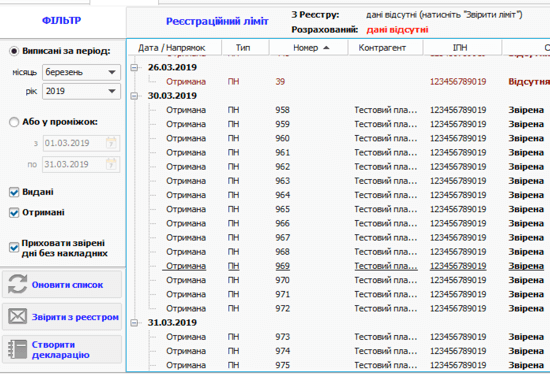Click the 'Отримана' direction cell in row 971
The height and width of the screenshot is (374, 550).
(186, 294)
